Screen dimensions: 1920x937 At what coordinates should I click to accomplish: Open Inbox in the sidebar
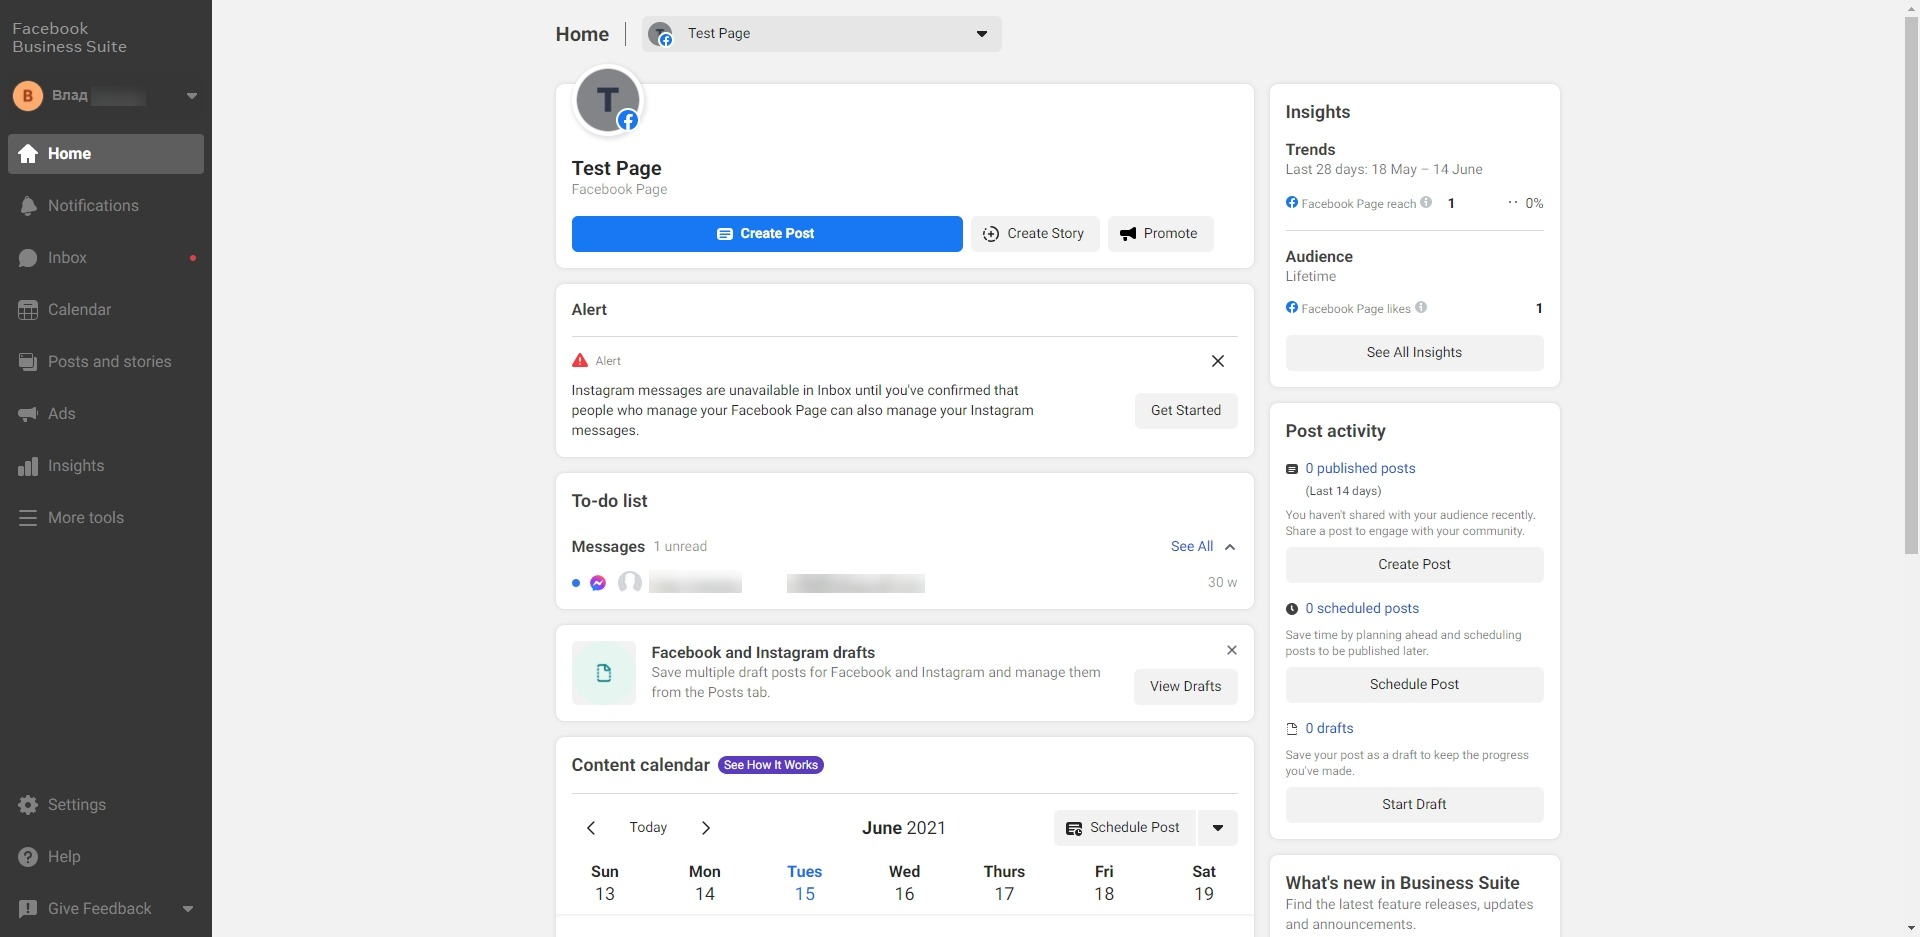105,258
